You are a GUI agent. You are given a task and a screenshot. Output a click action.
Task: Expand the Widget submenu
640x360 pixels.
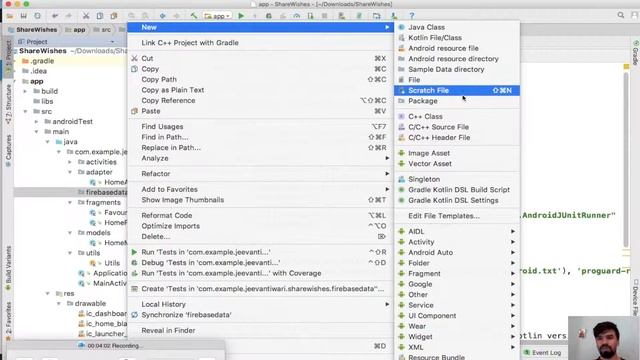tap(457, 337)
